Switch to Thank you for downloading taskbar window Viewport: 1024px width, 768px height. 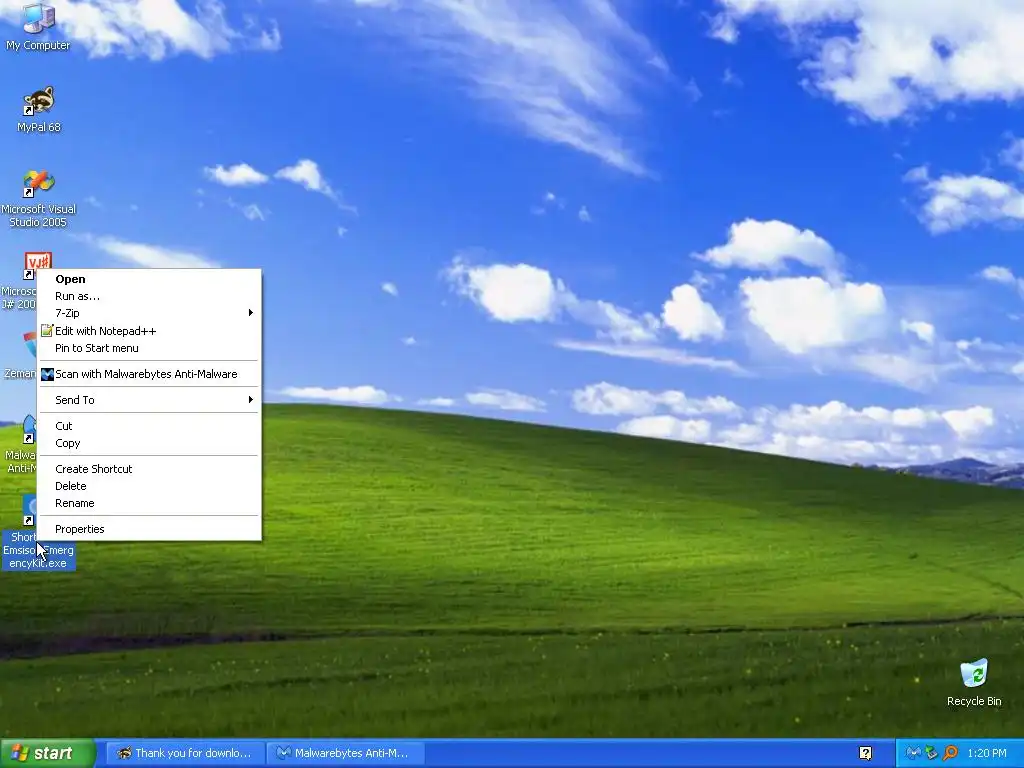185,753
